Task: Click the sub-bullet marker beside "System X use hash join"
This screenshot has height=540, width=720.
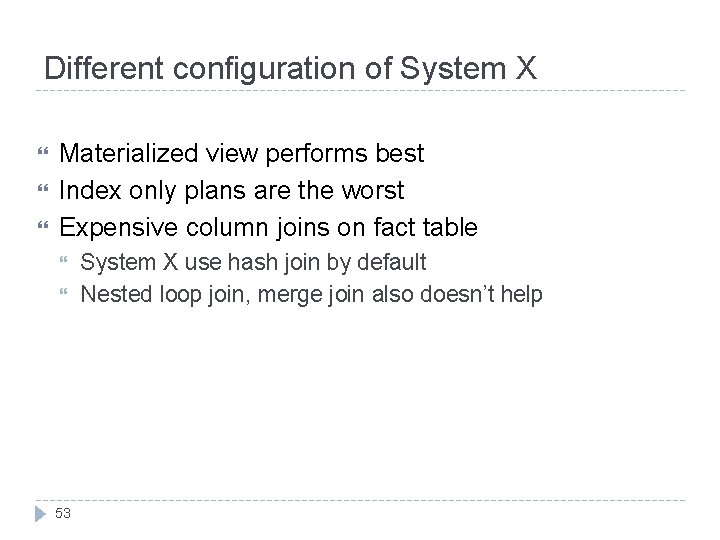Action: coord(65,263)
